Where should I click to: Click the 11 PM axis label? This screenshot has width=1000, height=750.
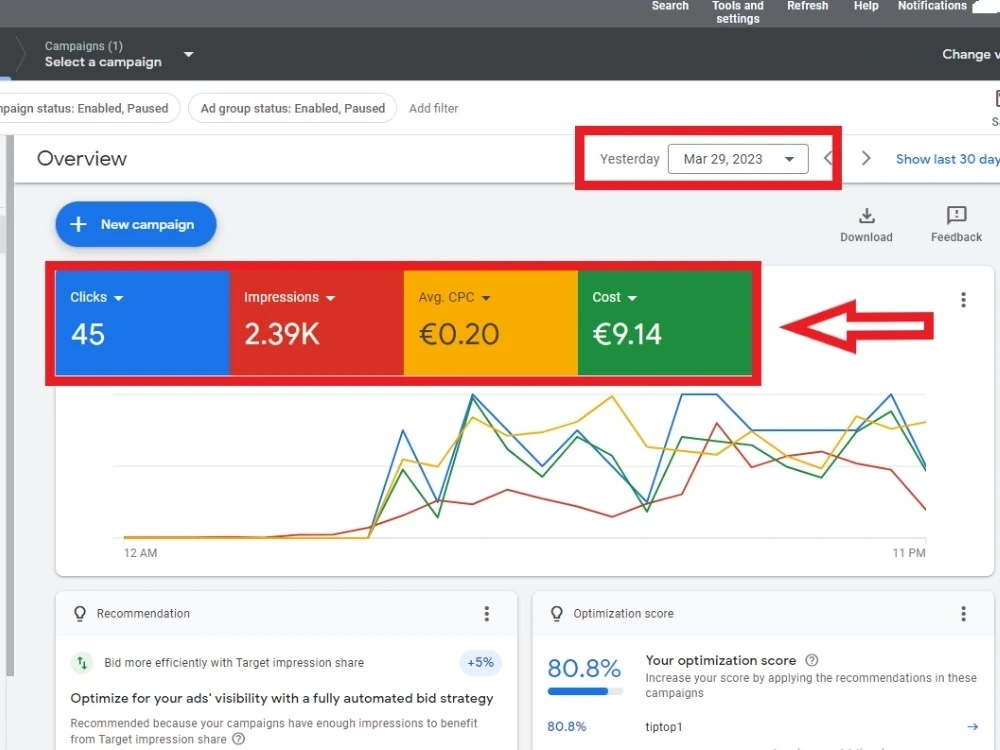click(909, 553)
